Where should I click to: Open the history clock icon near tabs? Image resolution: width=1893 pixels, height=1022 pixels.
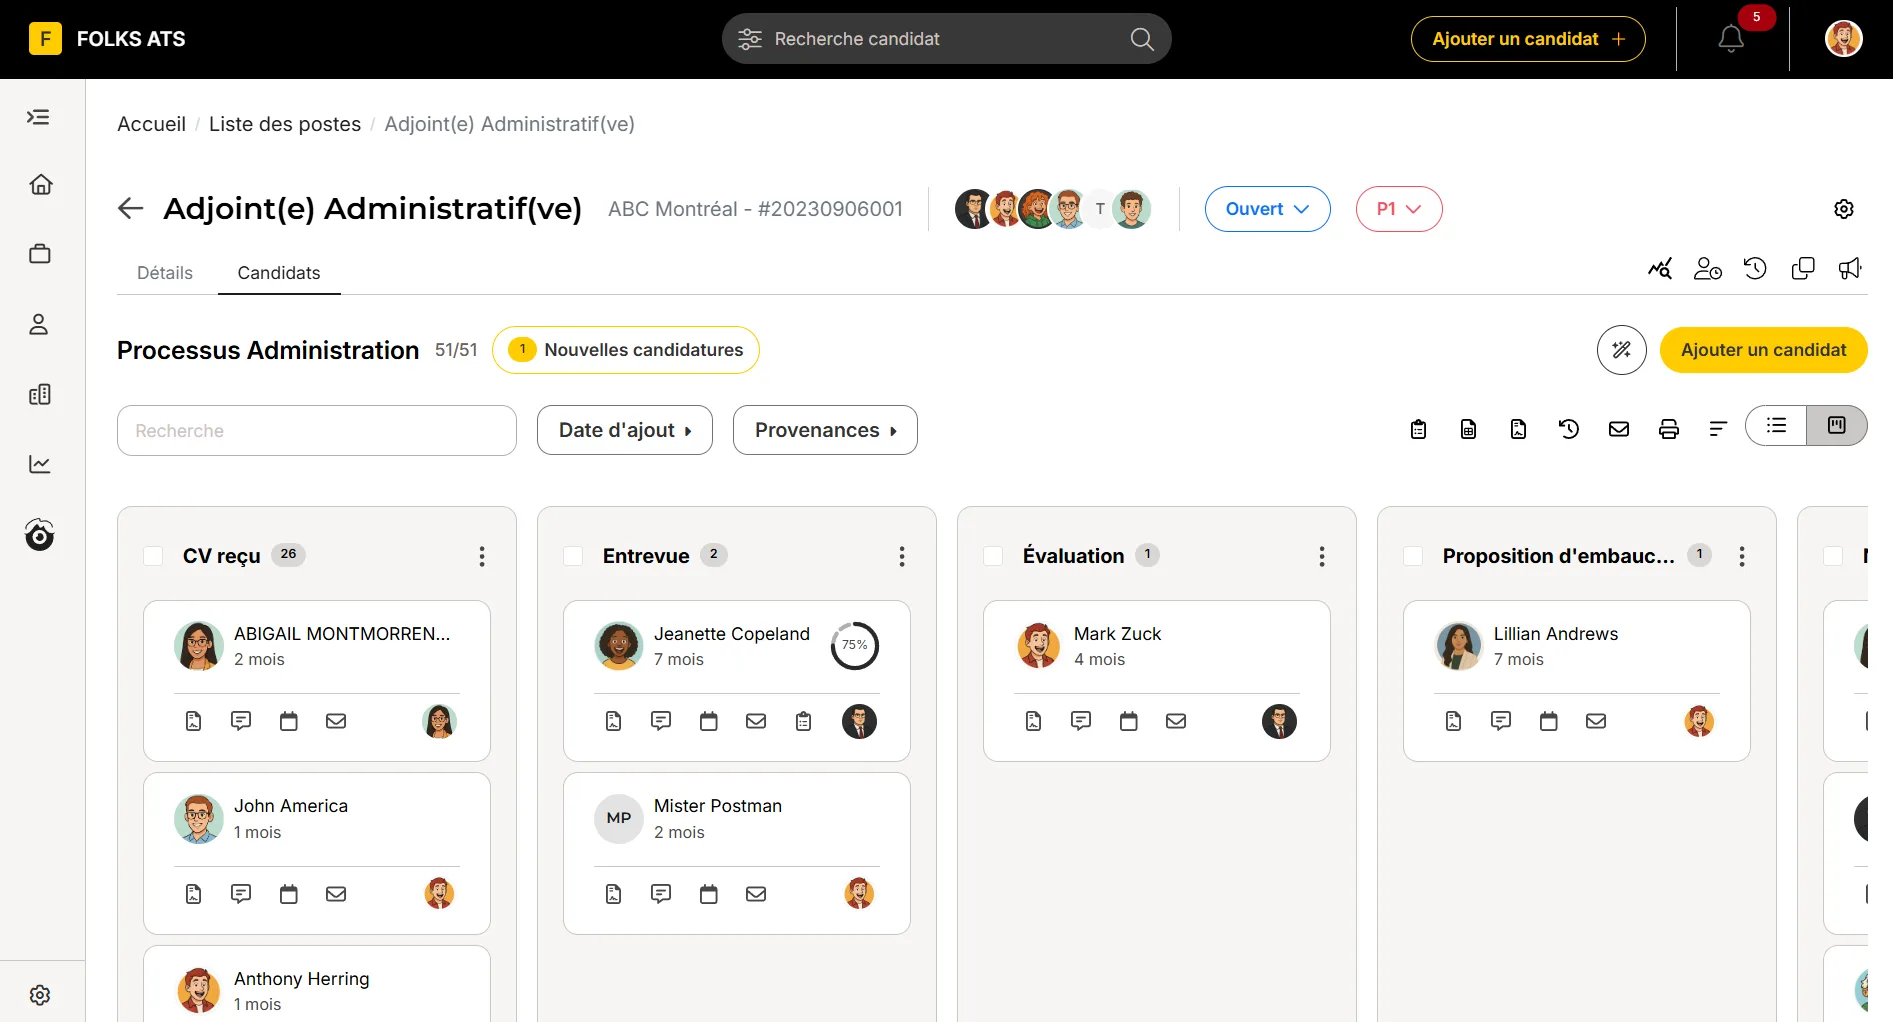point(1755,268)
